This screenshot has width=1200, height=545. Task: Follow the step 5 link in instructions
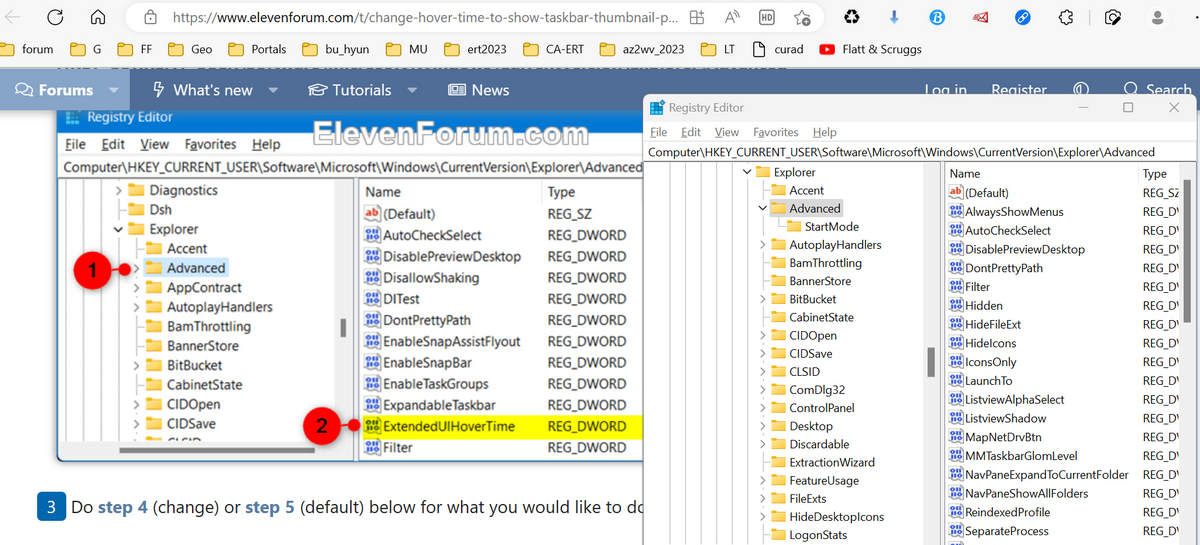pos(270,507)
